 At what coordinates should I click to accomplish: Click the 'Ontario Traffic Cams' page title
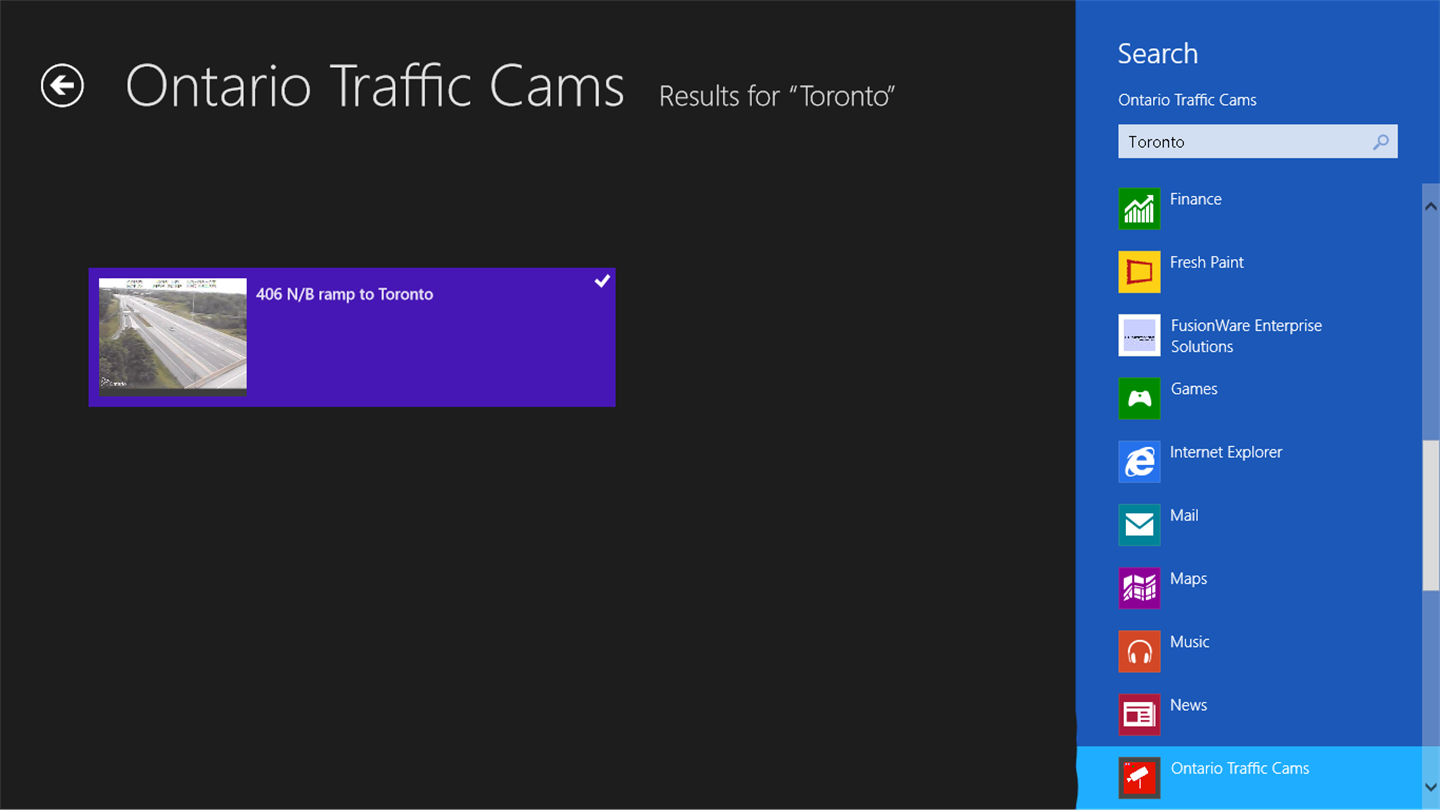375,86
